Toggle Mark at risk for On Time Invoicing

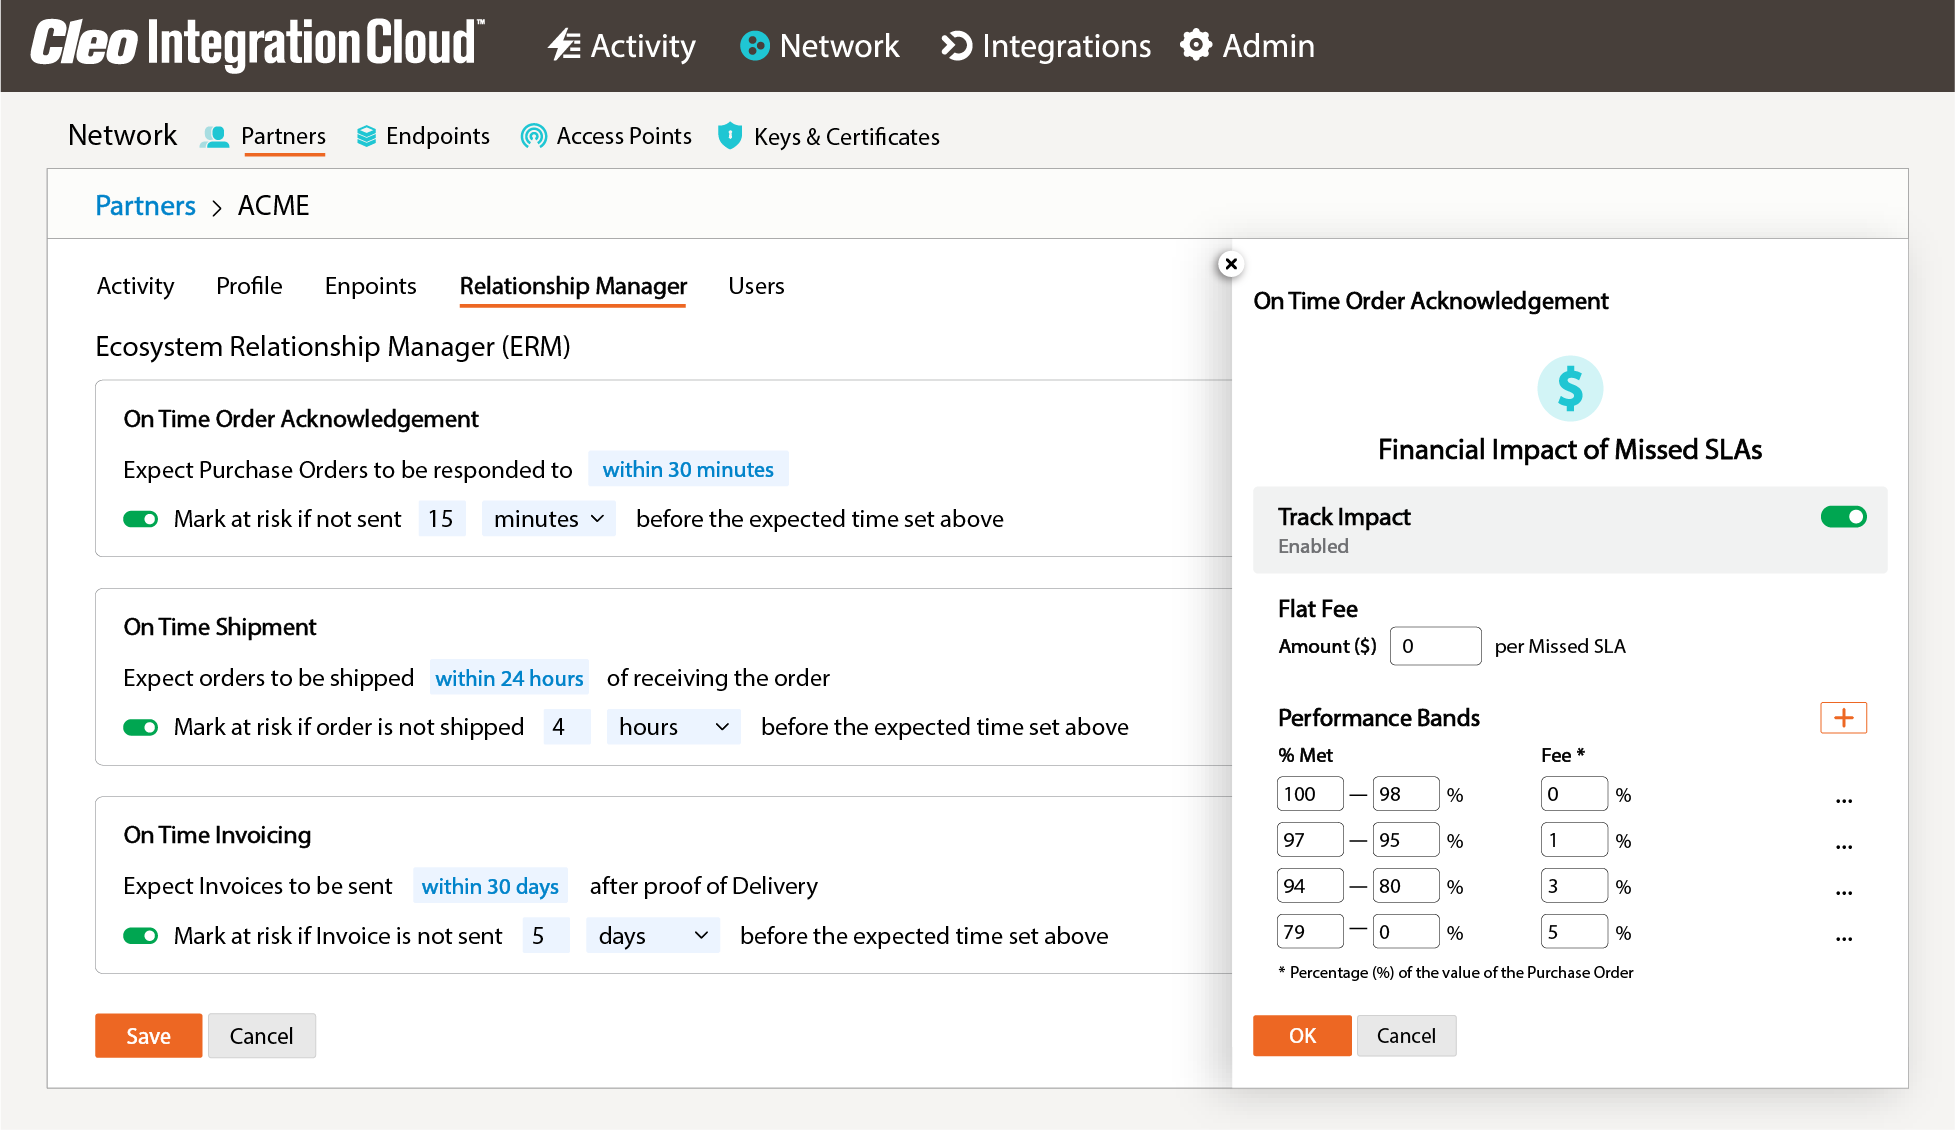141,936
